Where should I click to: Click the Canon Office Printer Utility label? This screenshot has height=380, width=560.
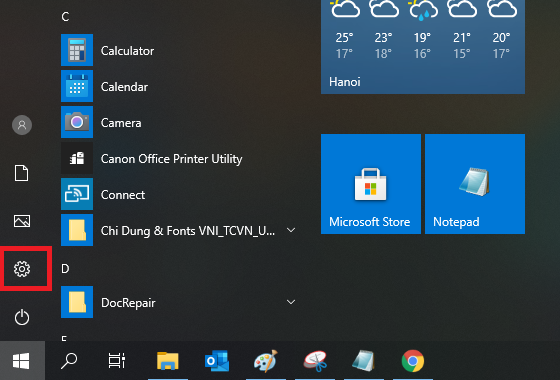(x=171, y=159)
